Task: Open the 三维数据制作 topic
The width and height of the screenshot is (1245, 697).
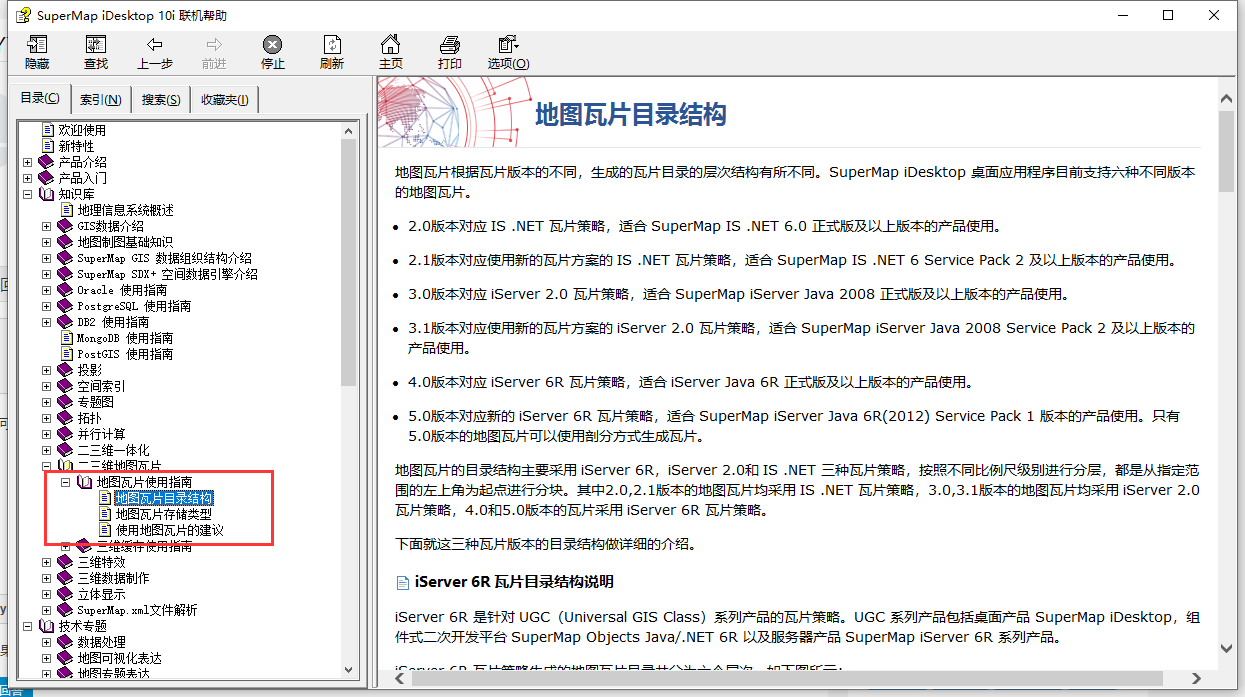Action: [114, 578]
